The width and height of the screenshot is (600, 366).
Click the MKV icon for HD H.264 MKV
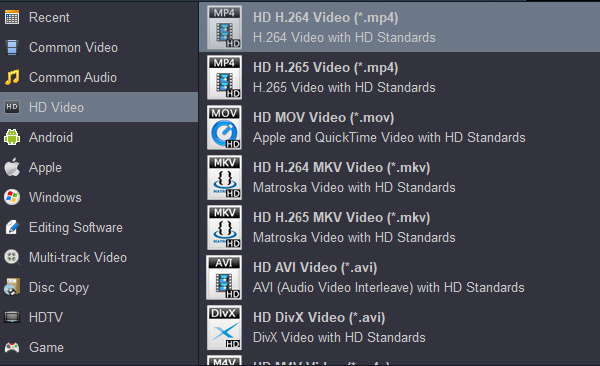(x=224, y=178)
